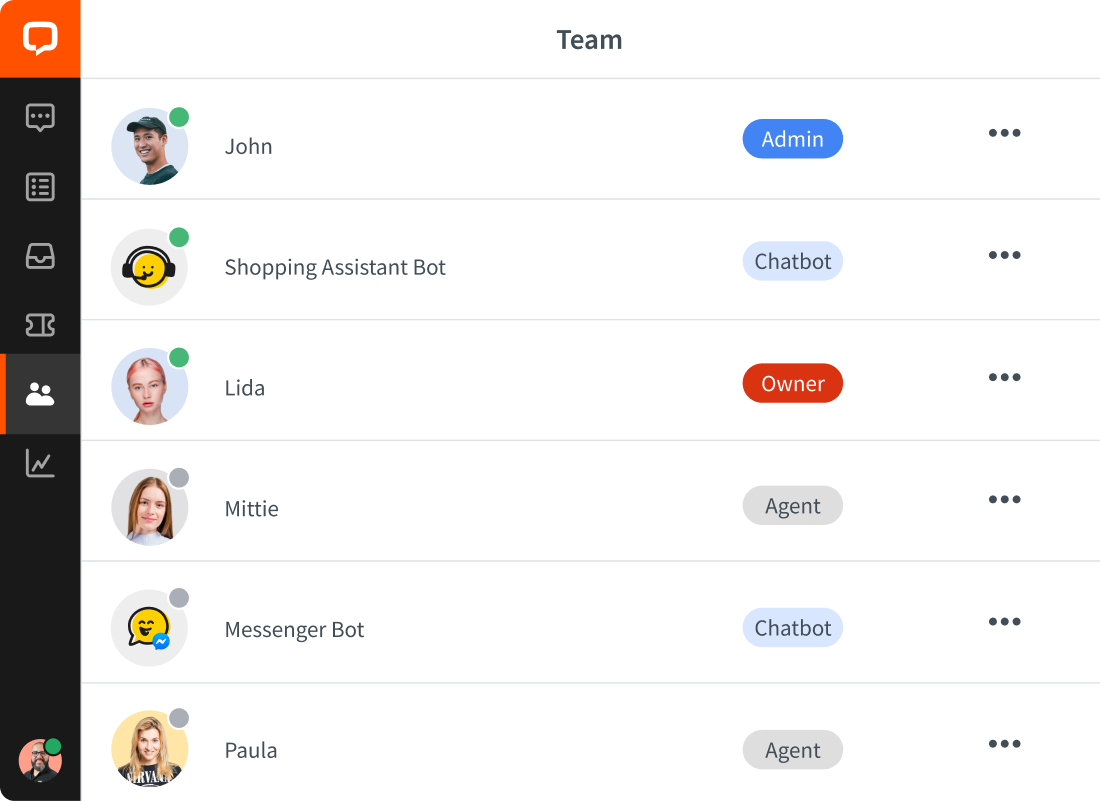Expand options for Messenger Bot
The height and width of the screenshot is (801, 1100).
click(1004, 621)
